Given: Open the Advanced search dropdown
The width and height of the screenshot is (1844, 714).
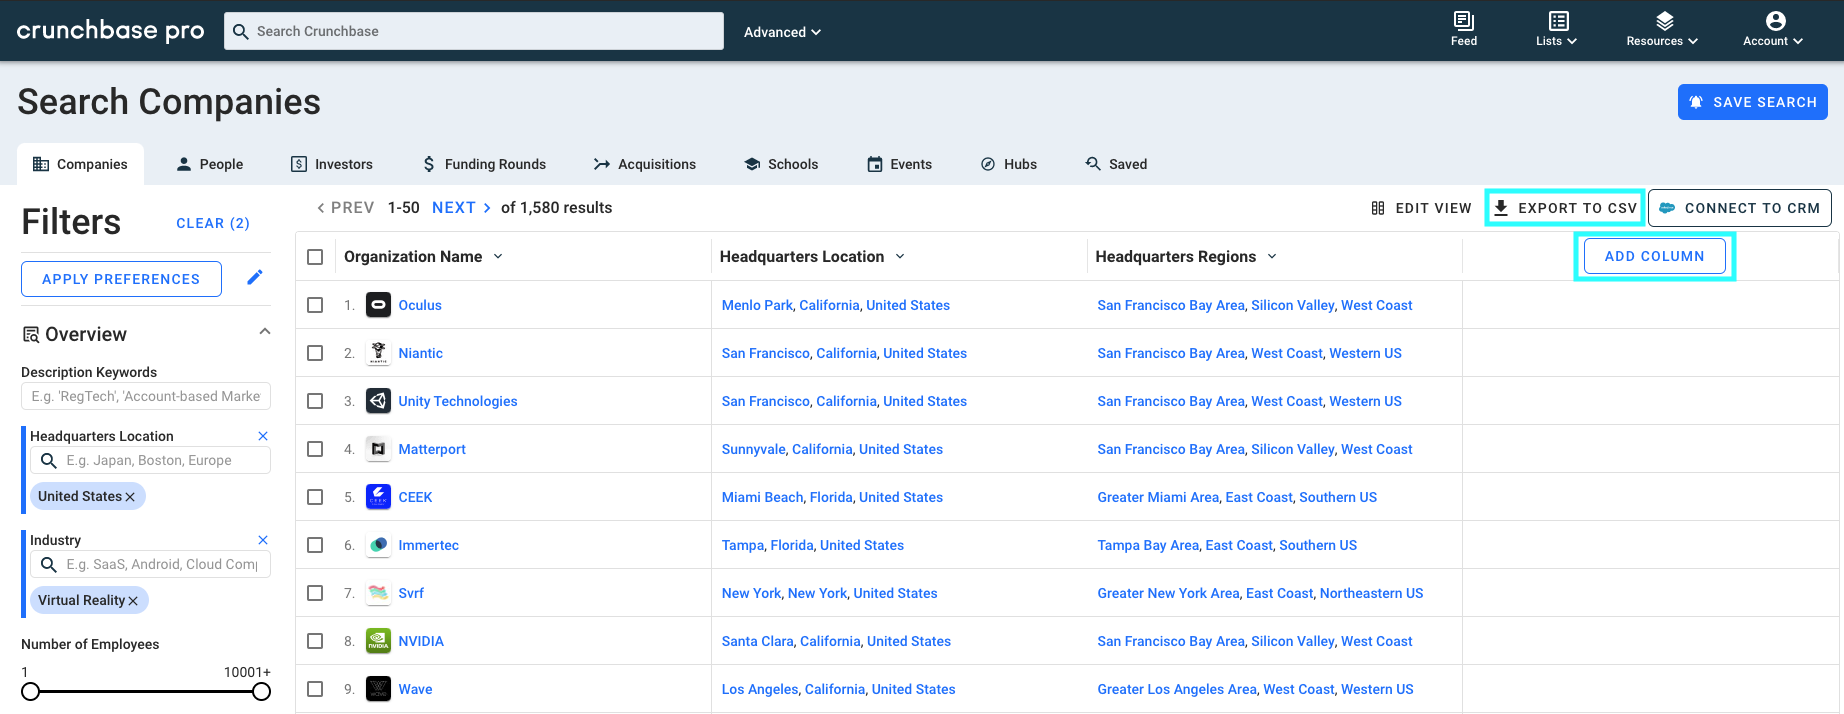Looking at the screenshot, I should (x=782, y=32).
